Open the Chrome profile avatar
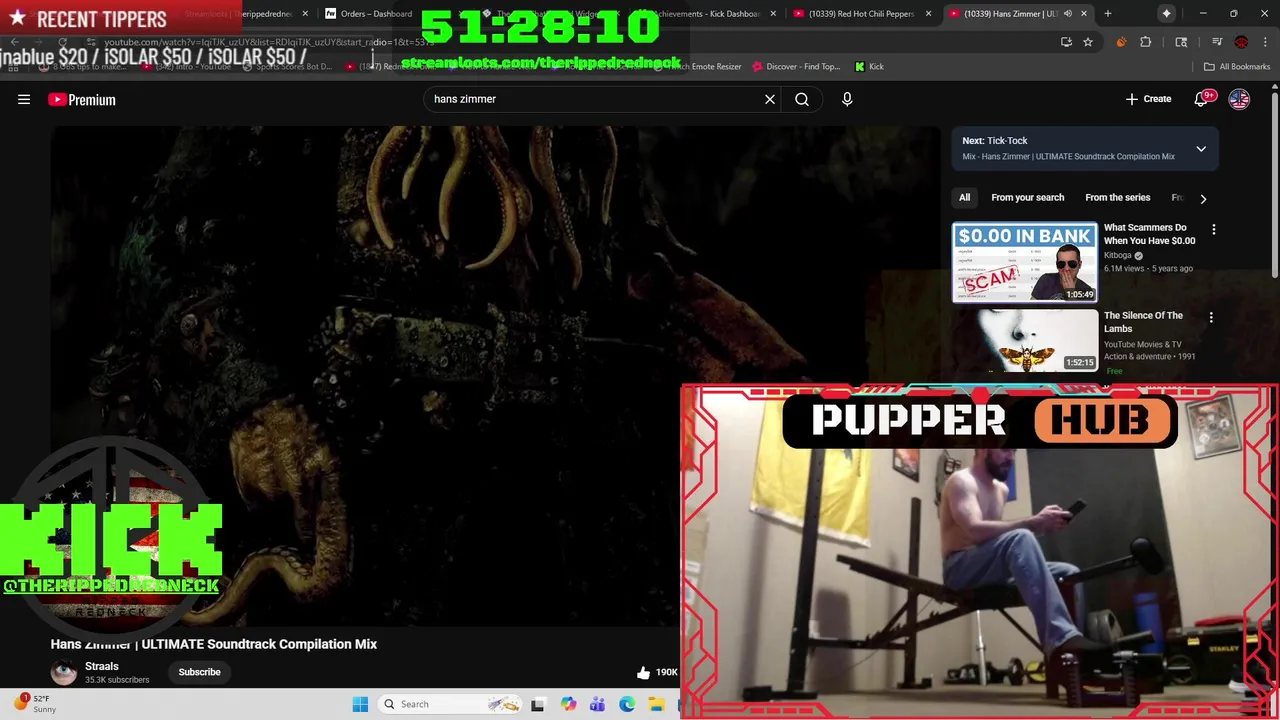The image size is (1280, 720). 1241,42
